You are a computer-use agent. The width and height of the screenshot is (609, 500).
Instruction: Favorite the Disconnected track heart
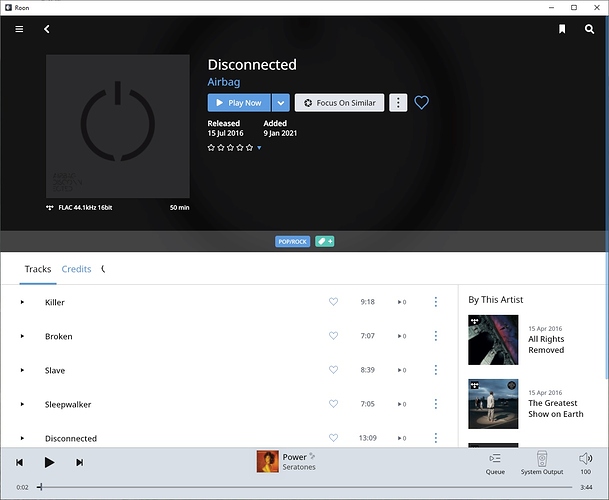333,438
